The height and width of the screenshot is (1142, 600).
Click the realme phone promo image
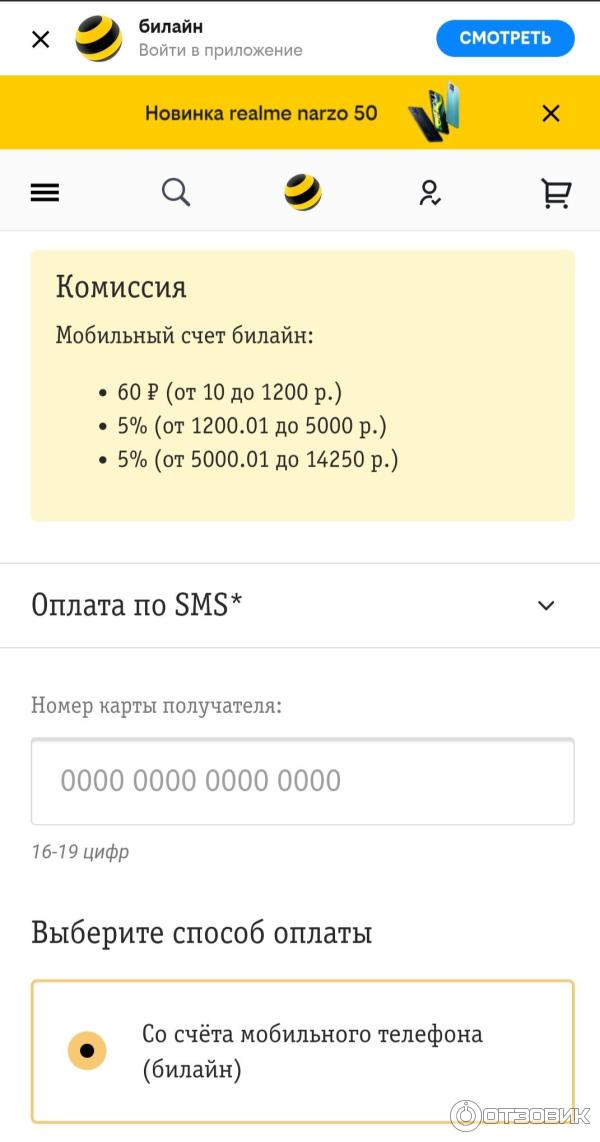(435, 112)
